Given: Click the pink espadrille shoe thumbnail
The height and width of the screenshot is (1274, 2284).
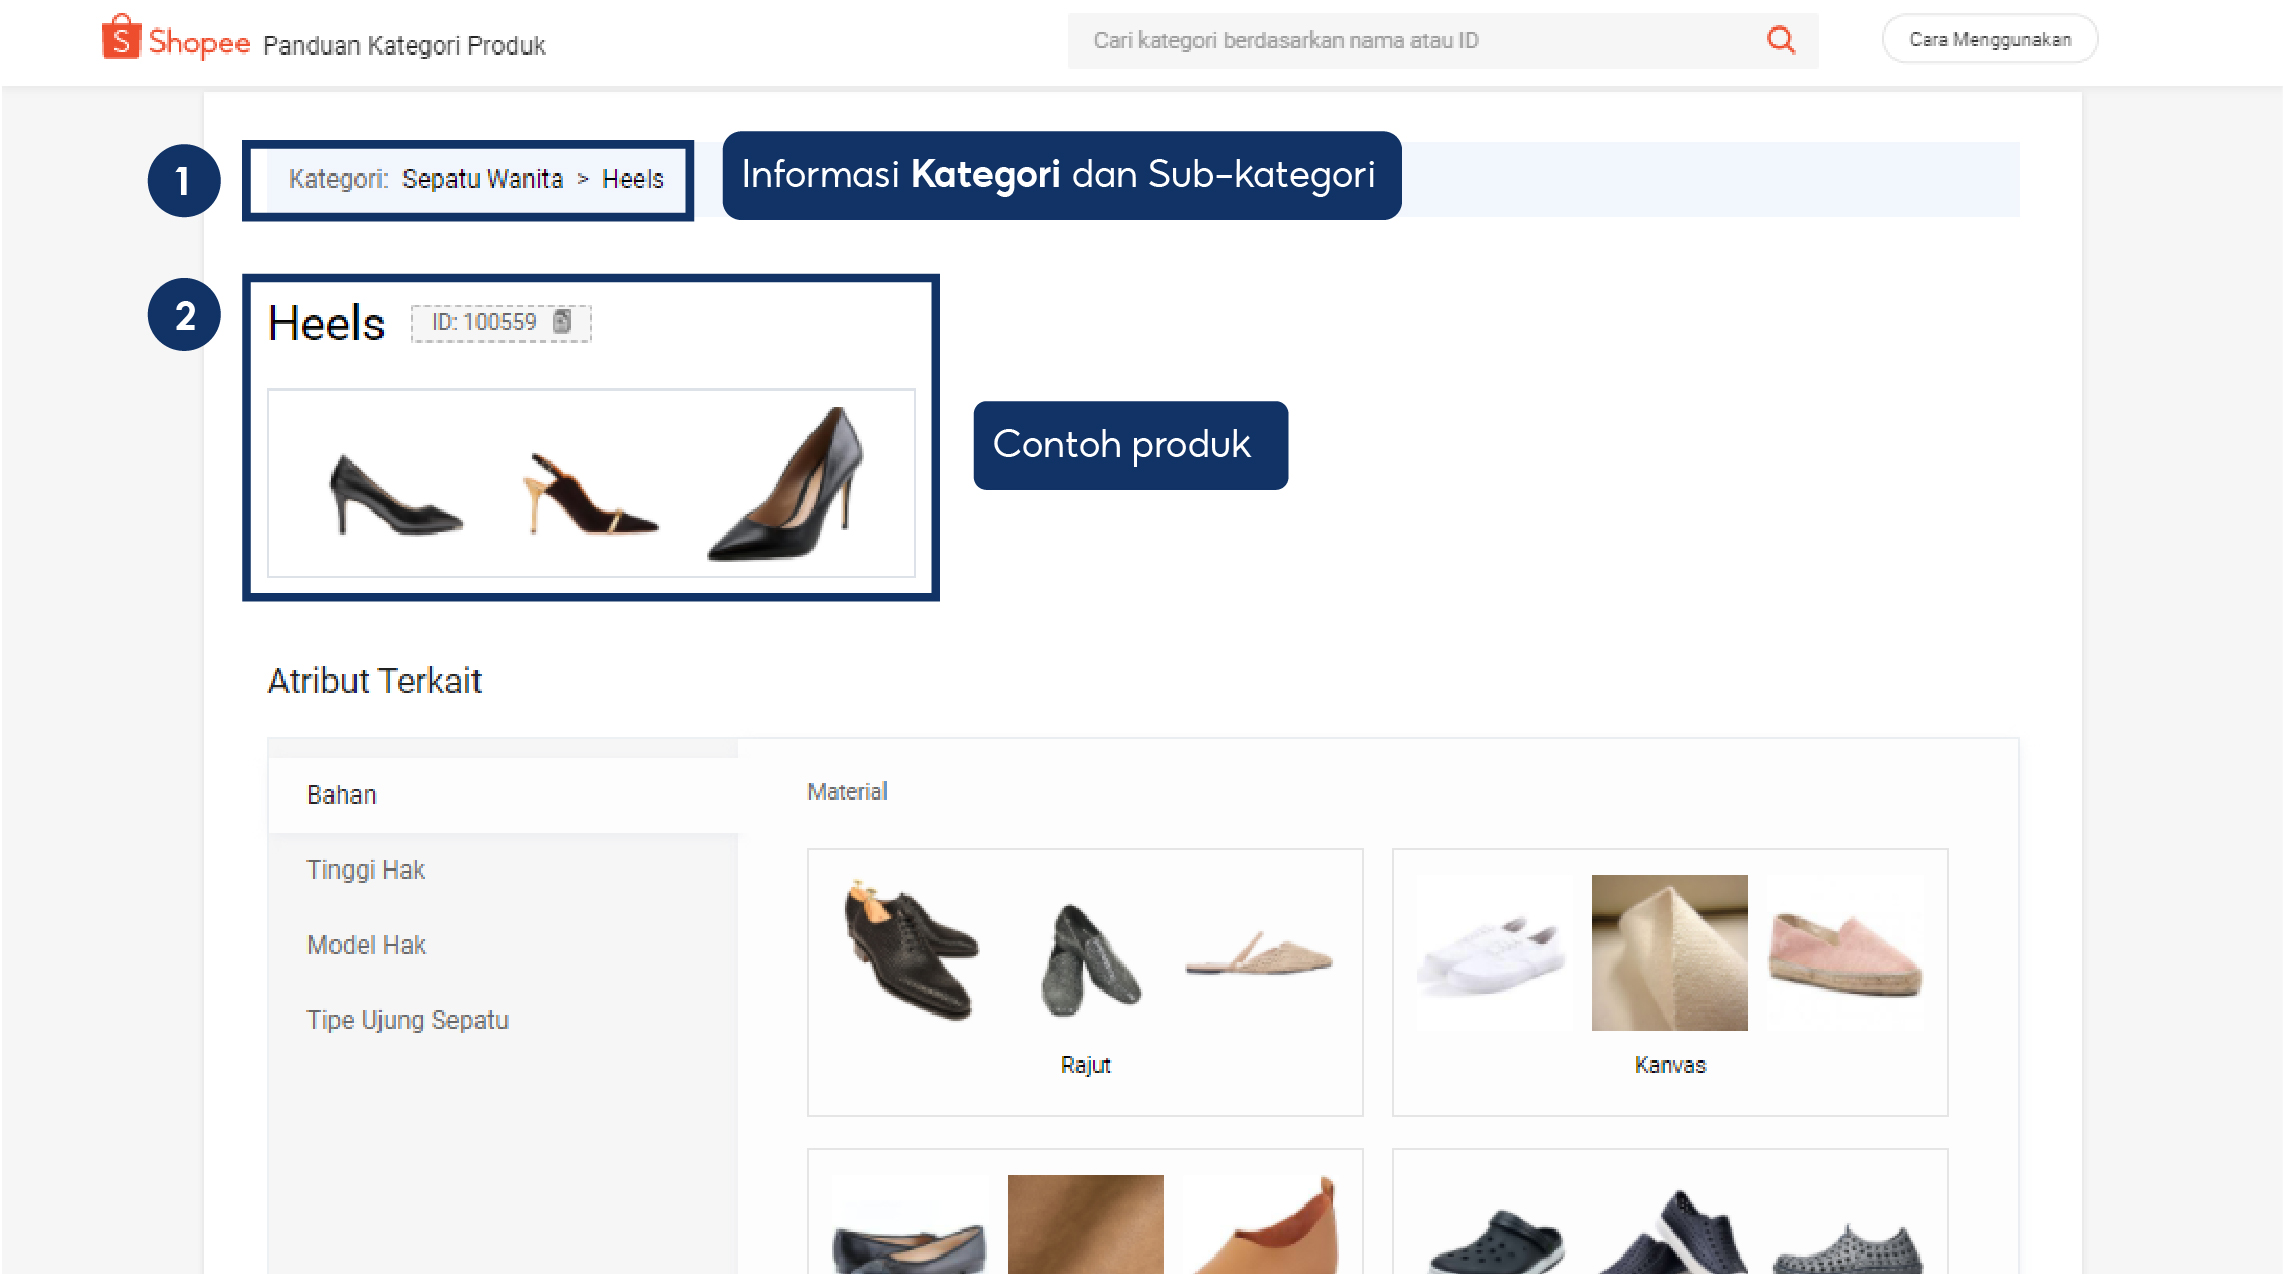Looking at the screenshot, I should tap(1845, 953).
